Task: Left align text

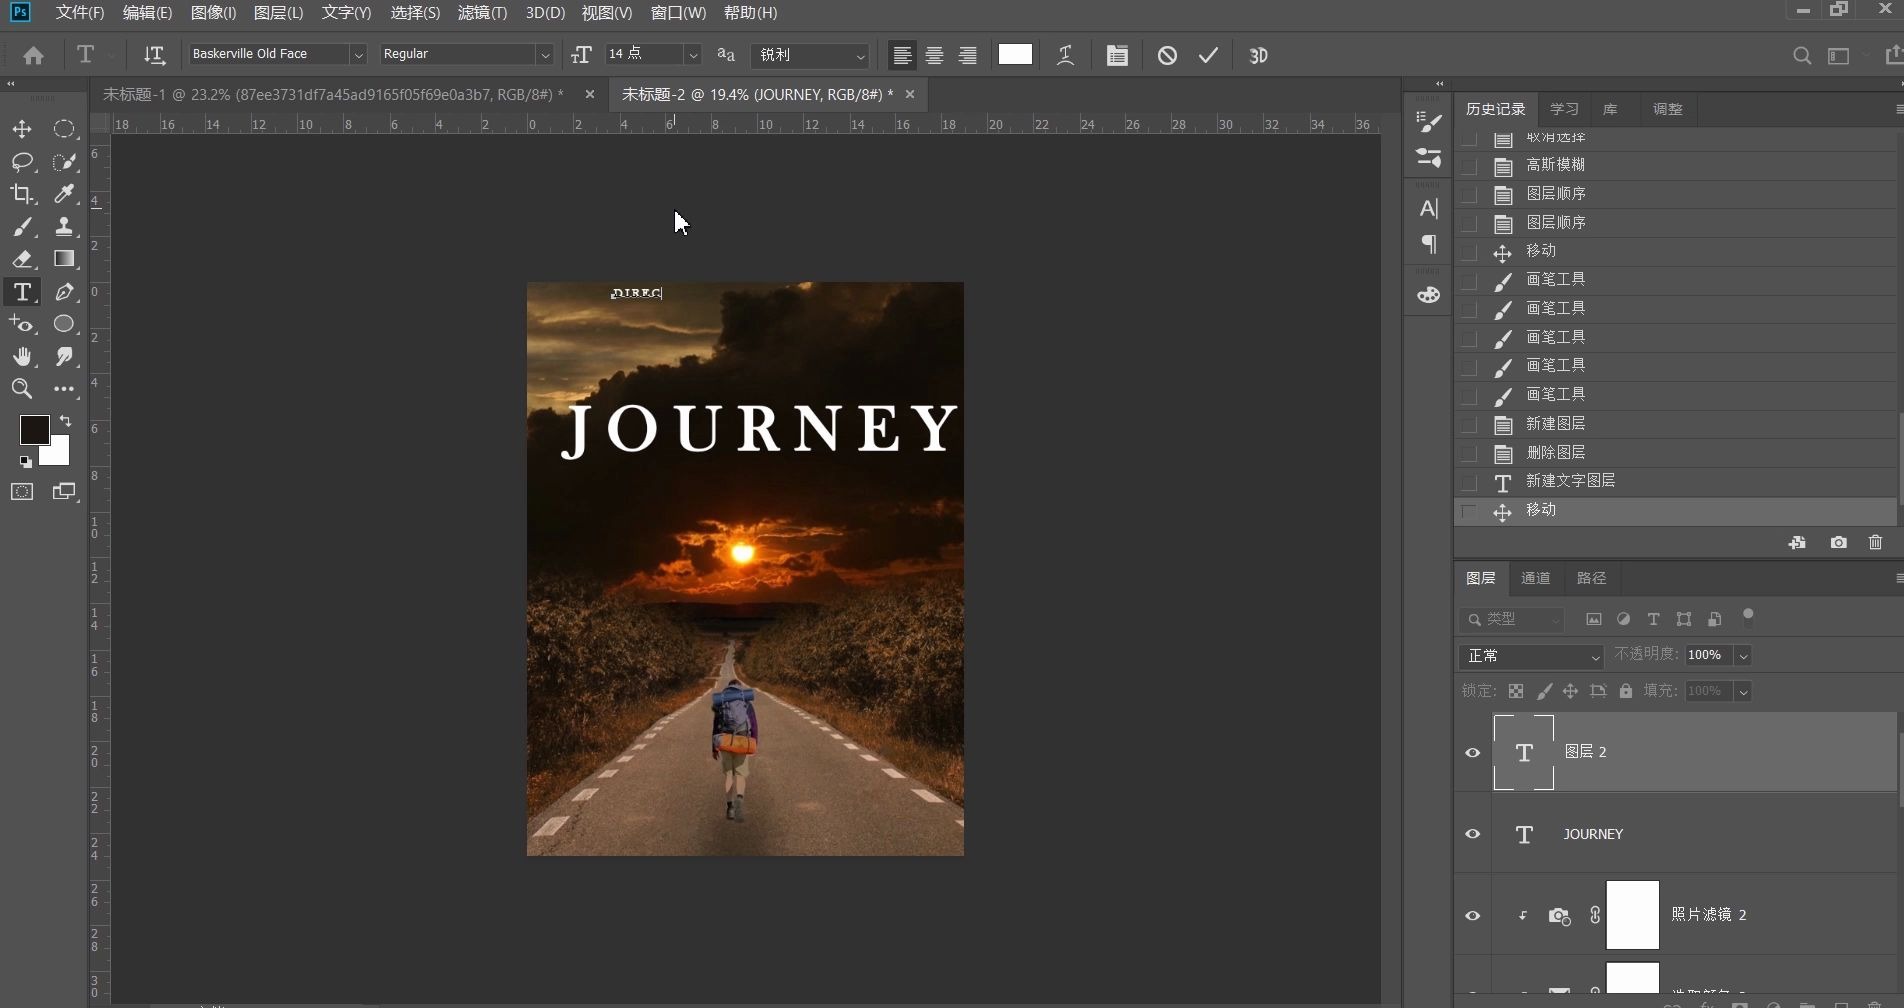Action: 902,56
